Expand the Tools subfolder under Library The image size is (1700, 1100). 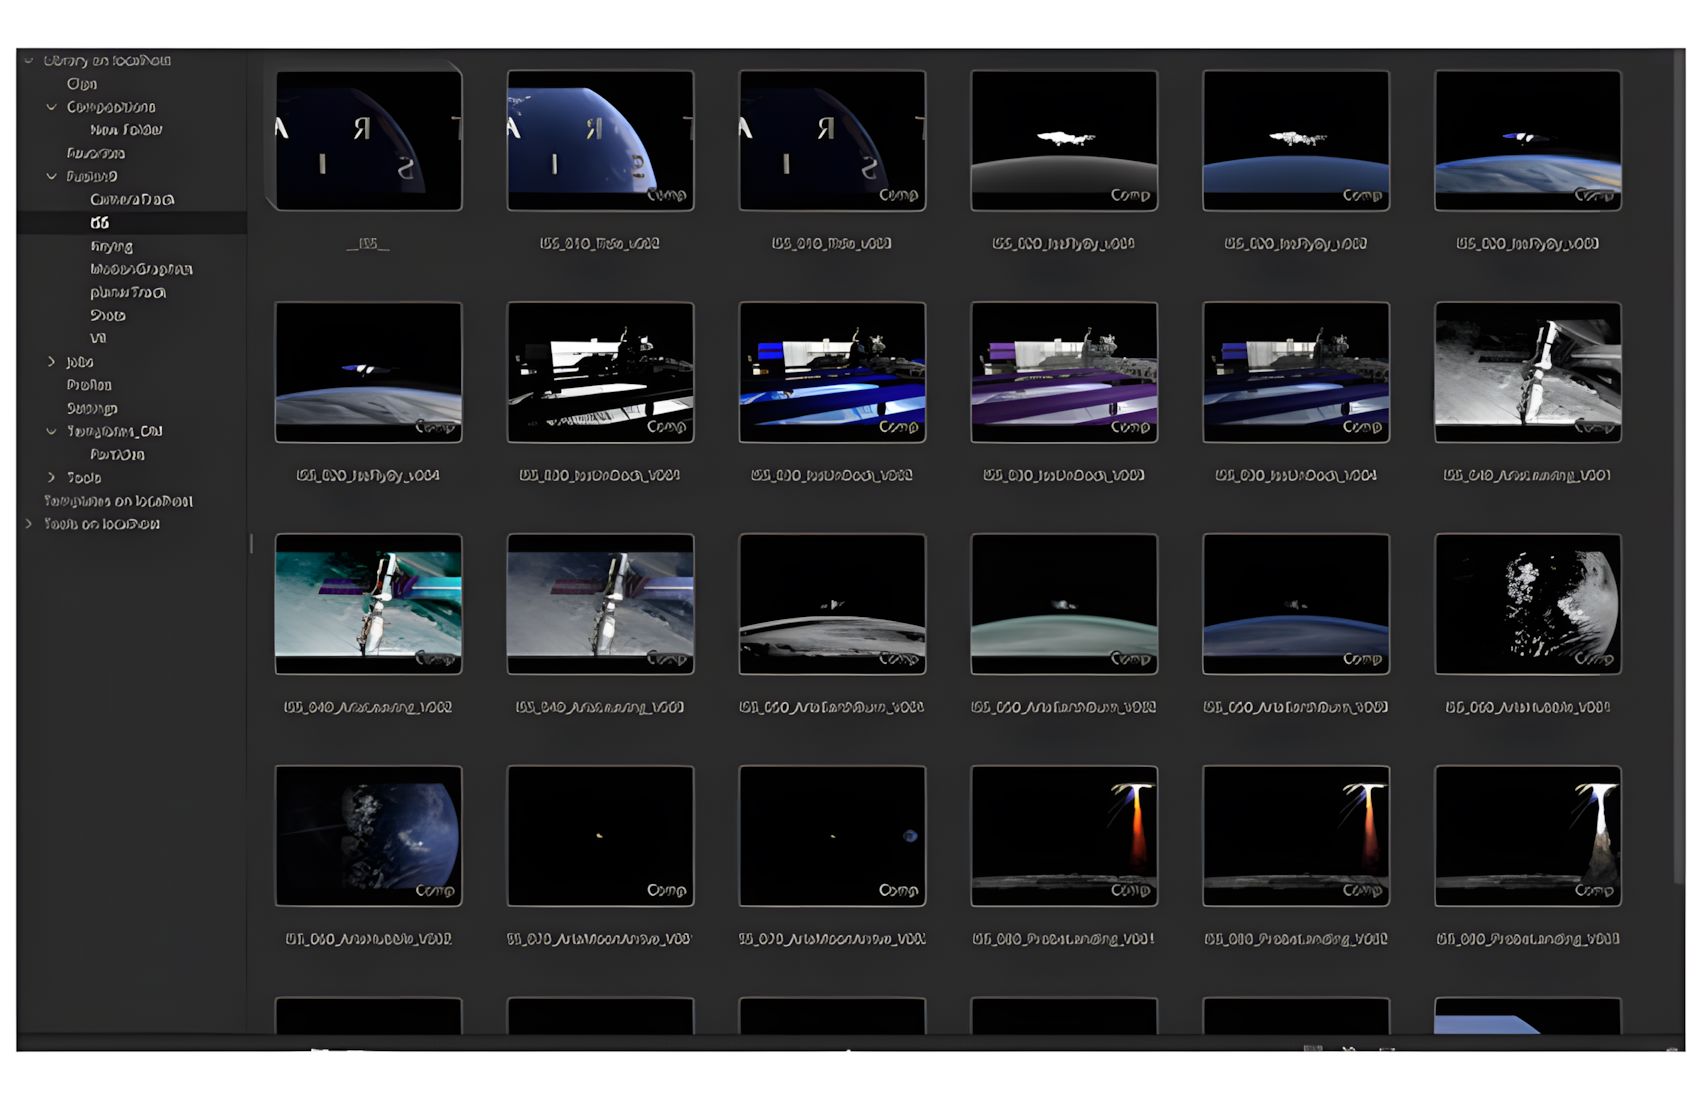tap(52, 478)
